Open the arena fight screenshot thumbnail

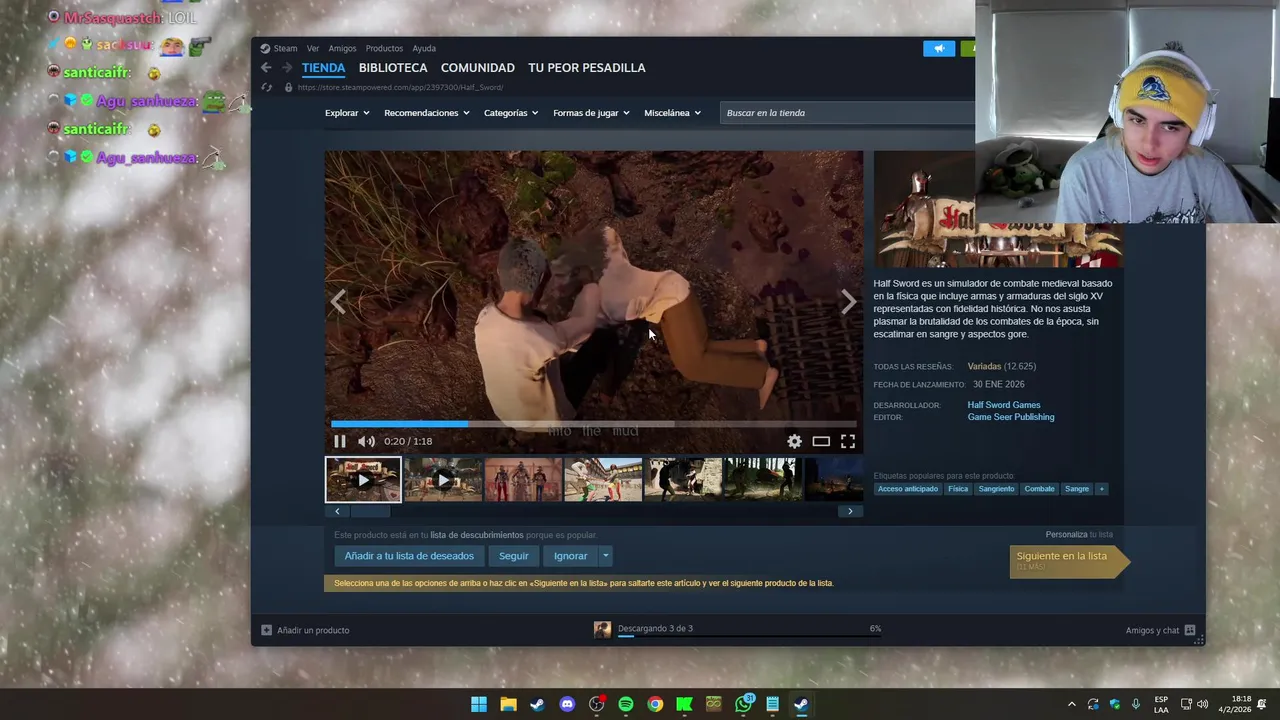click(603, 480)
